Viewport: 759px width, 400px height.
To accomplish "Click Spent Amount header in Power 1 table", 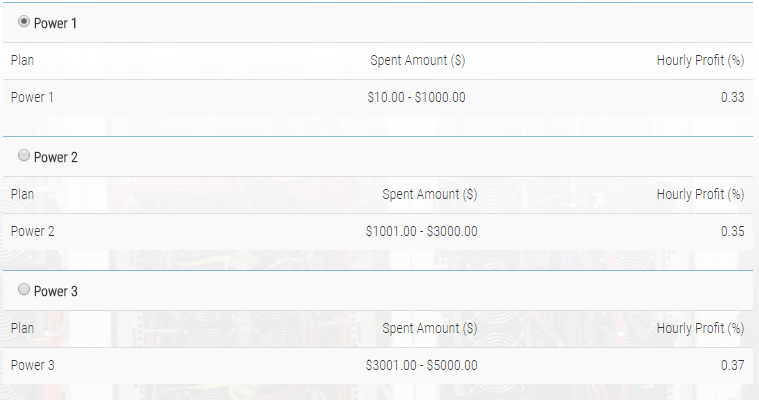I will click(x=418, y=61).
